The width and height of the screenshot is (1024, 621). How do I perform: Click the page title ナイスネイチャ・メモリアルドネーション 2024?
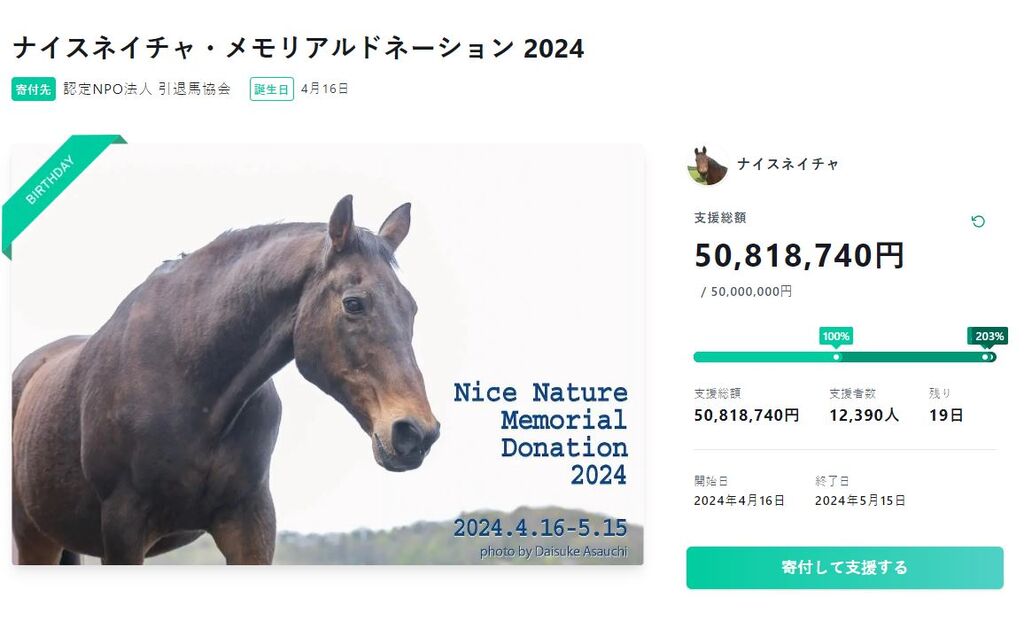(298, 48)
